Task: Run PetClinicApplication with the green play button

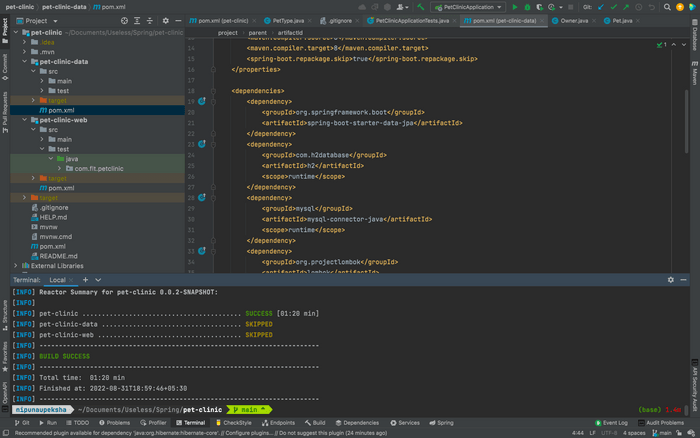Action: [x=515, y=7]
